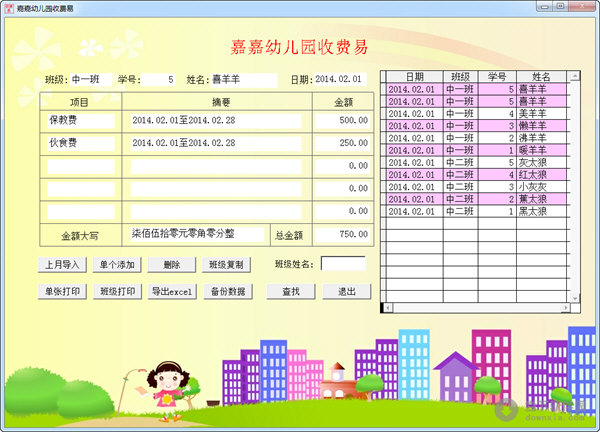Click the app icon in title bar
The width and height of the screenshot is (600, 432).
tap(9, 7)
